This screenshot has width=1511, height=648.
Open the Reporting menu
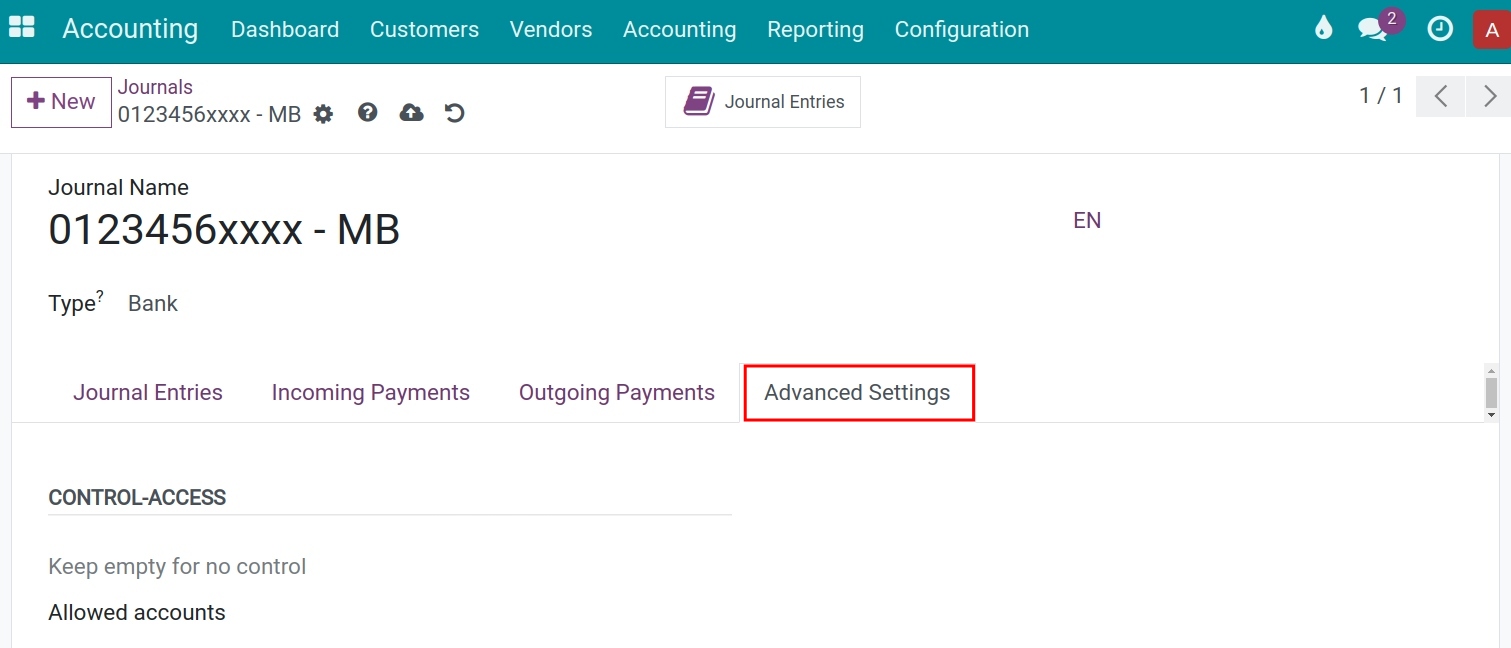tap(815, 30)
